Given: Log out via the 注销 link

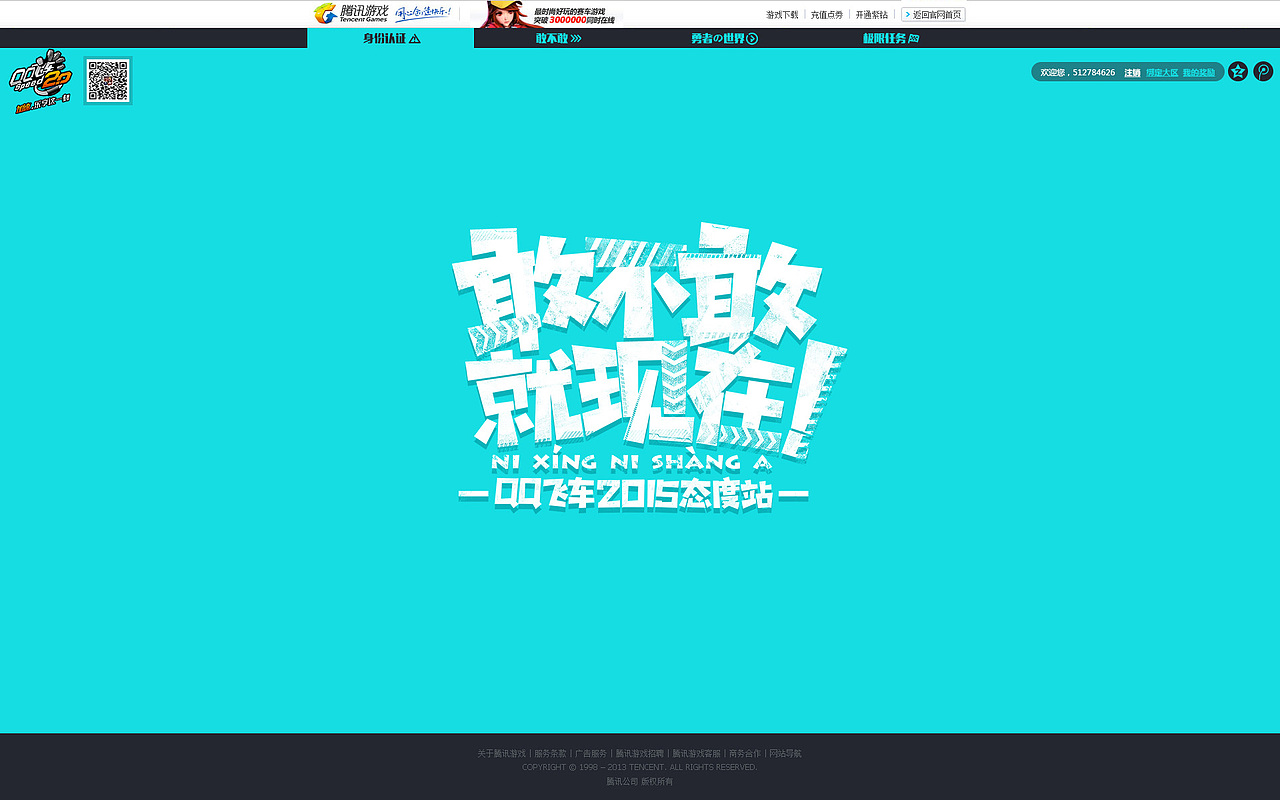Looking at the screenshot, I should pos(1131,72).
